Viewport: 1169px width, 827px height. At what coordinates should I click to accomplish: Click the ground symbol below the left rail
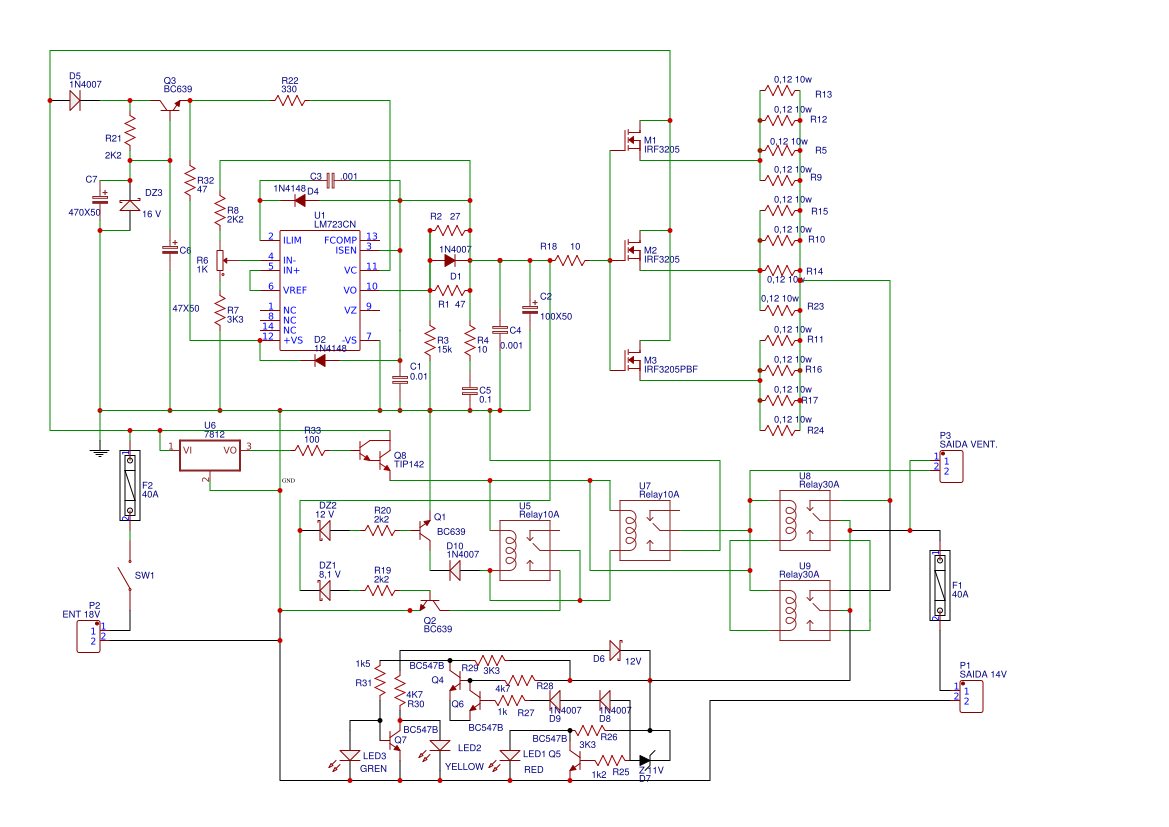100,452
